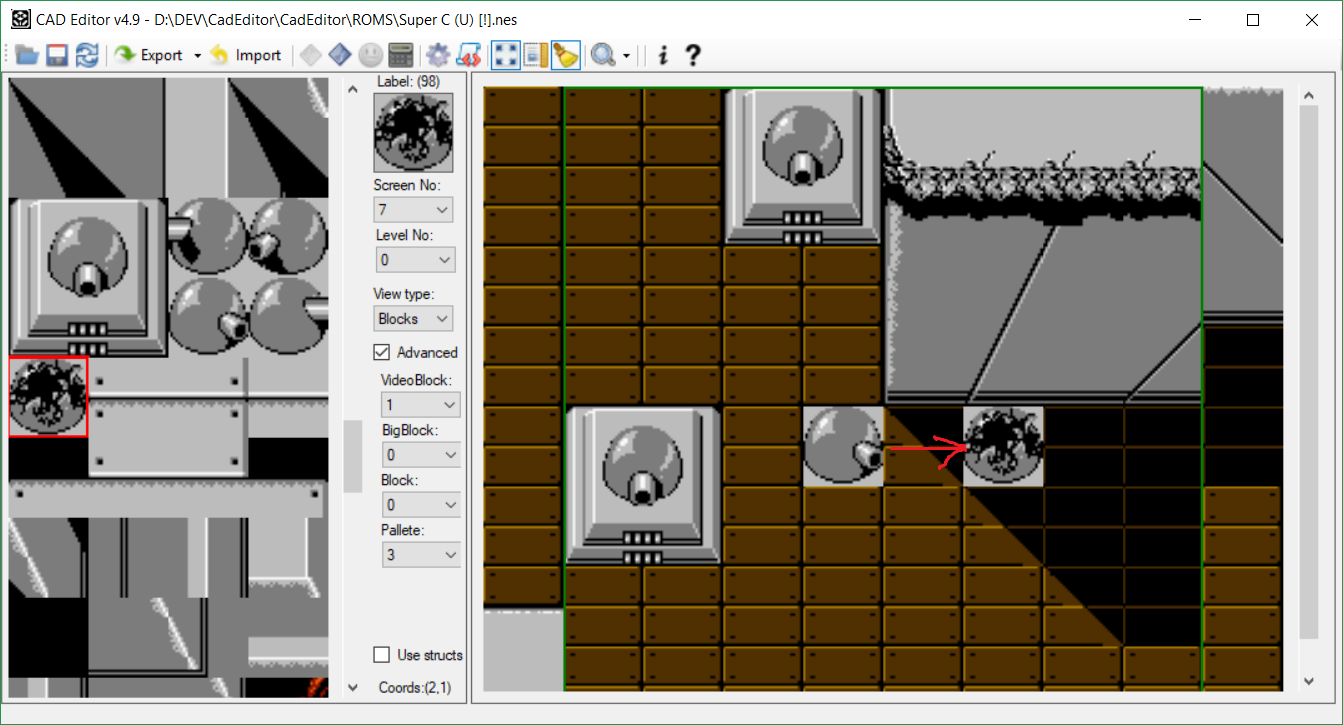Click the level view vertical scrollbar thumb
The image size is (1343, 725).
click(x=1309, y=370)
